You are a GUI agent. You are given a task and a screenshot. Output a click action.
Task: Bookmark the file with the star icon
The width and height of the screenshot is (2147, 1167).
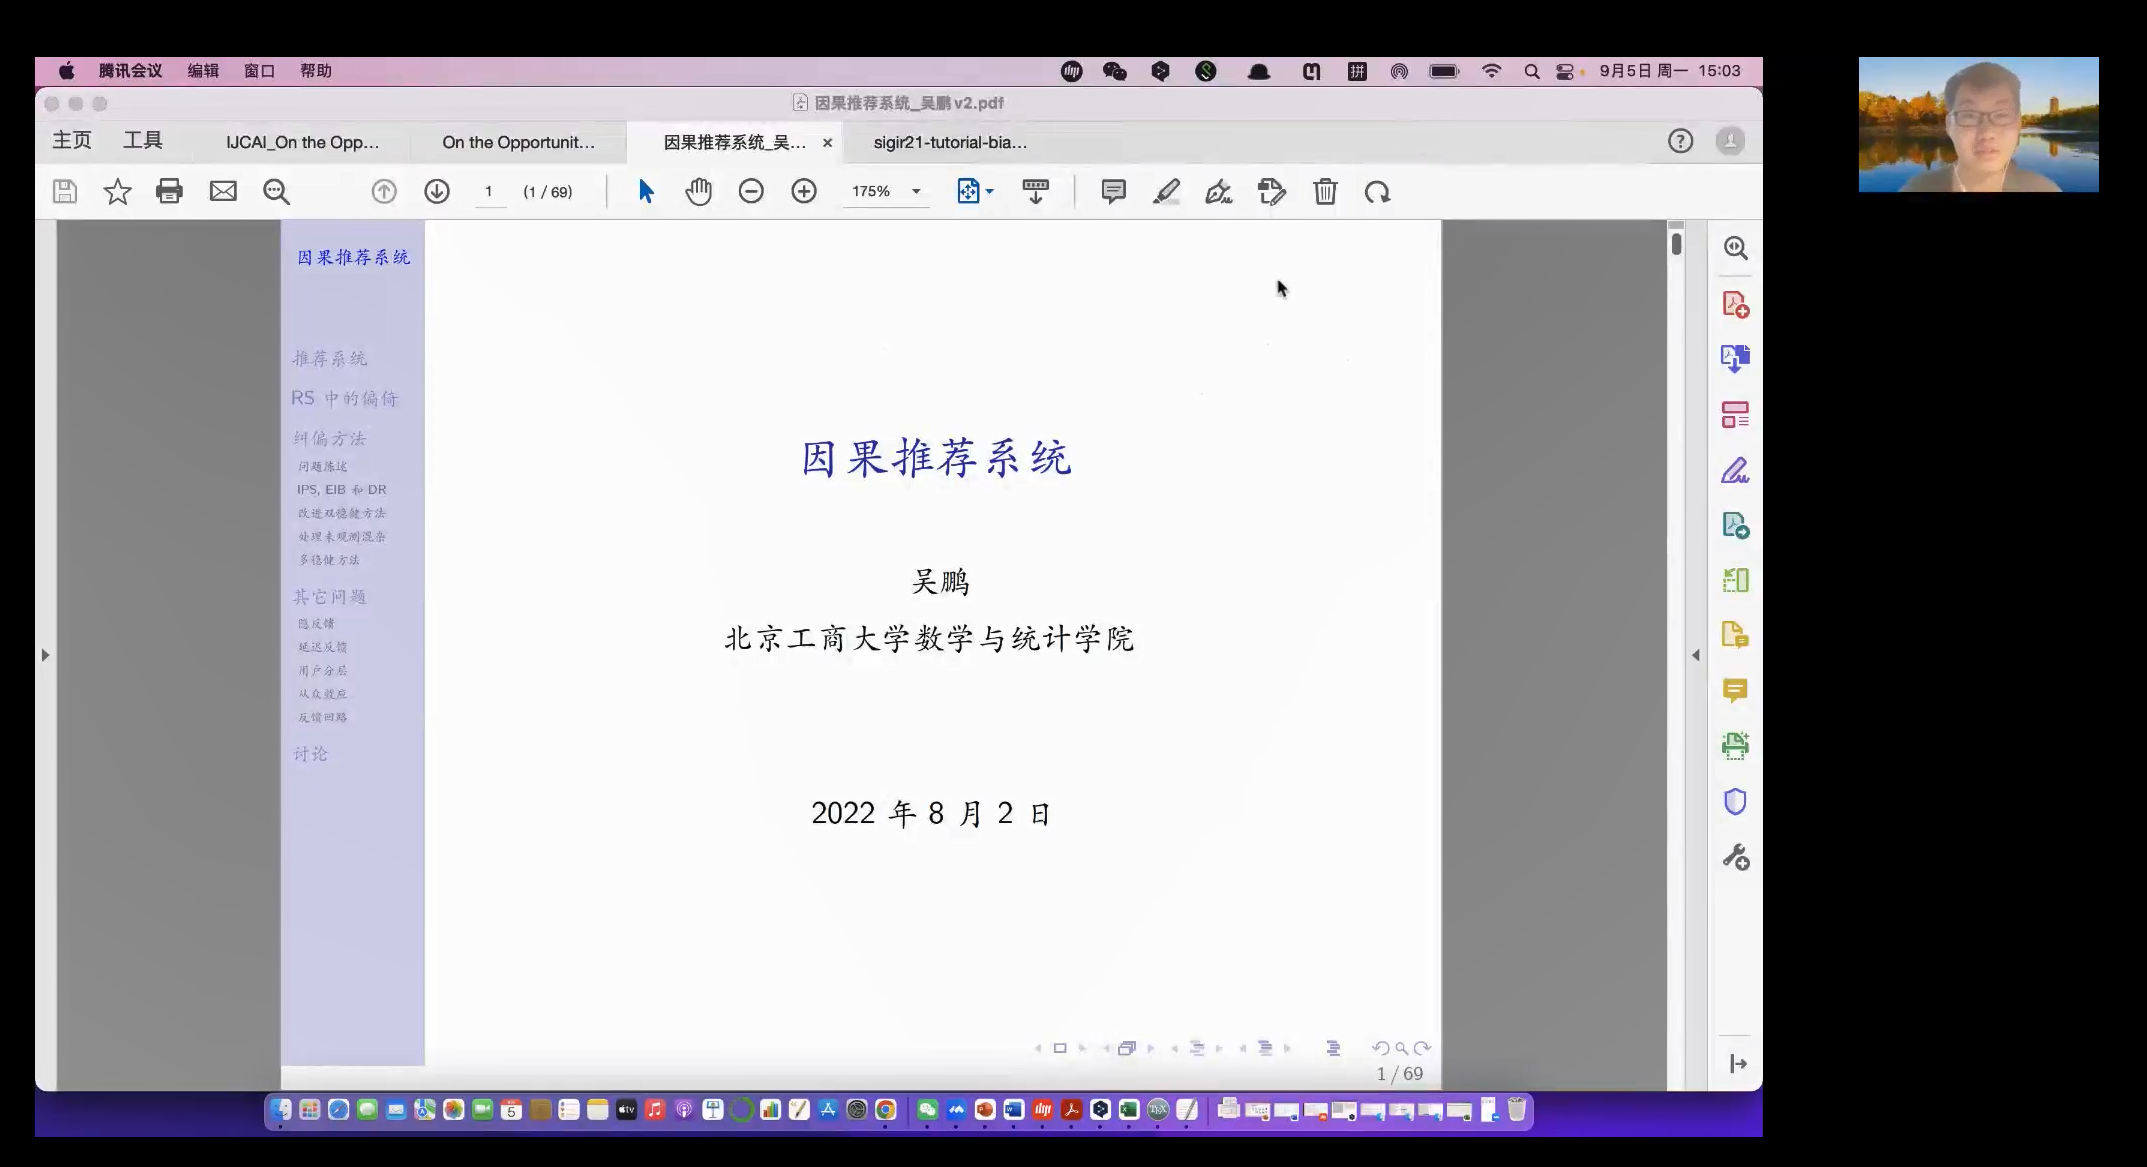point(117,191)
